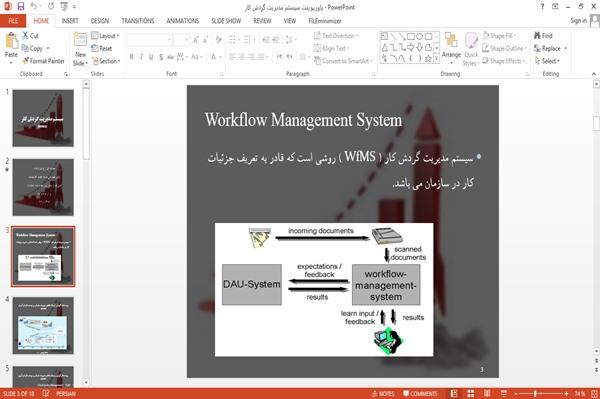Click zoom out minus button

coord(516,393)
